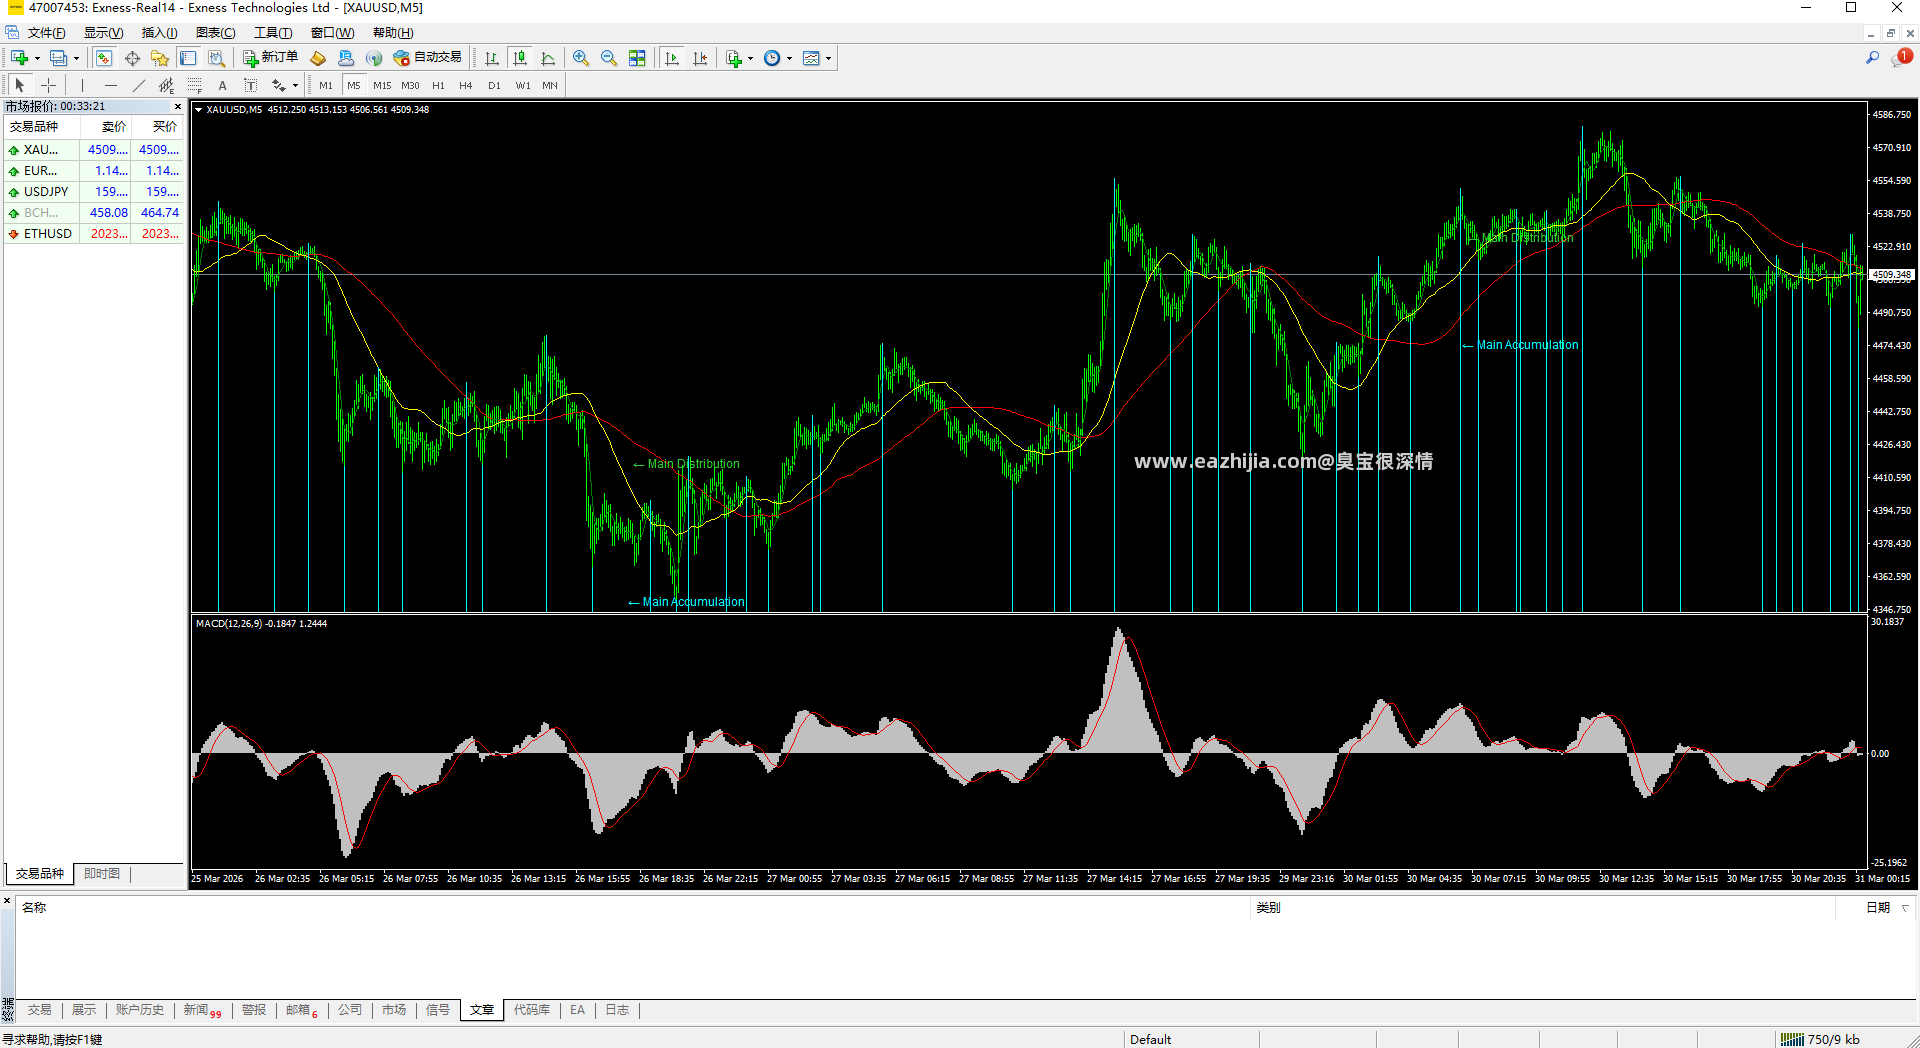This screenshot has width=1920, height=1048.
Task: Open the arrows objects tool
Action: pos(279,86)
